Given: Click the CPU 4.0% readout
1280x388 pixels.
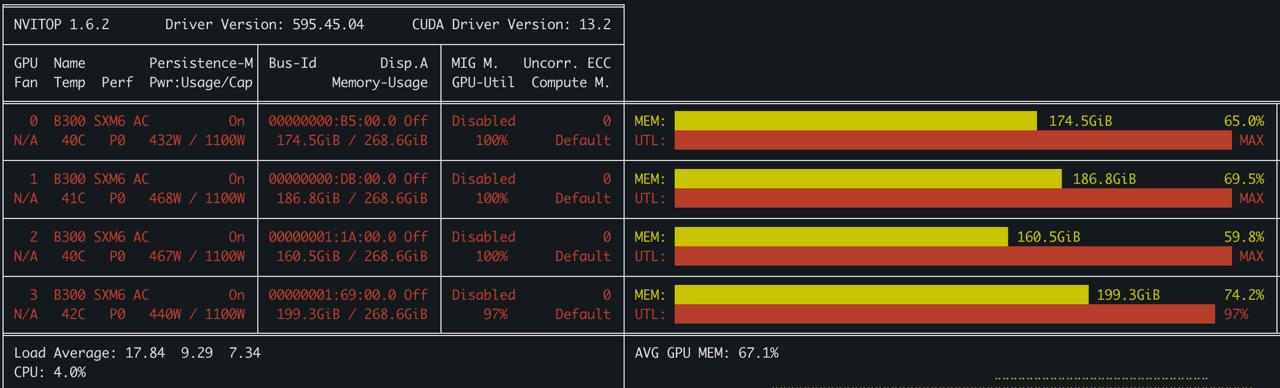Looking at the screenshot, I should coord(49,372).
